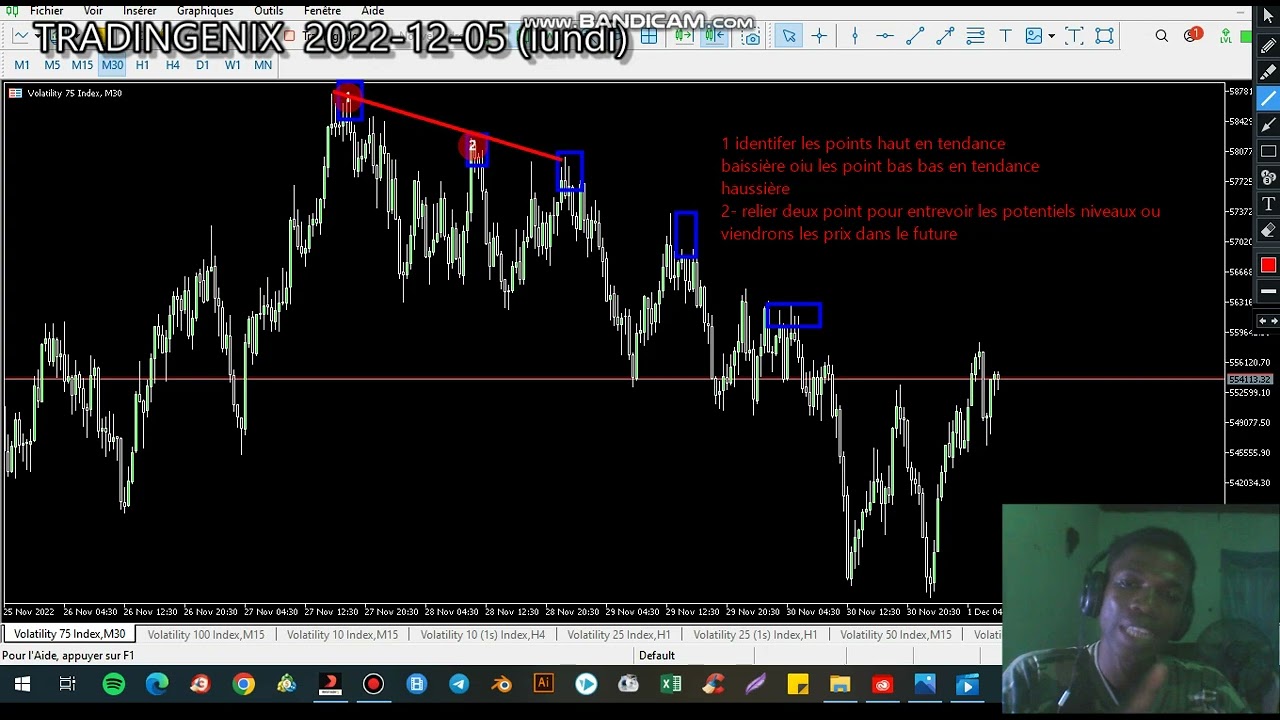
Task: Click the green LVL icon
Action: (1225, 36)
